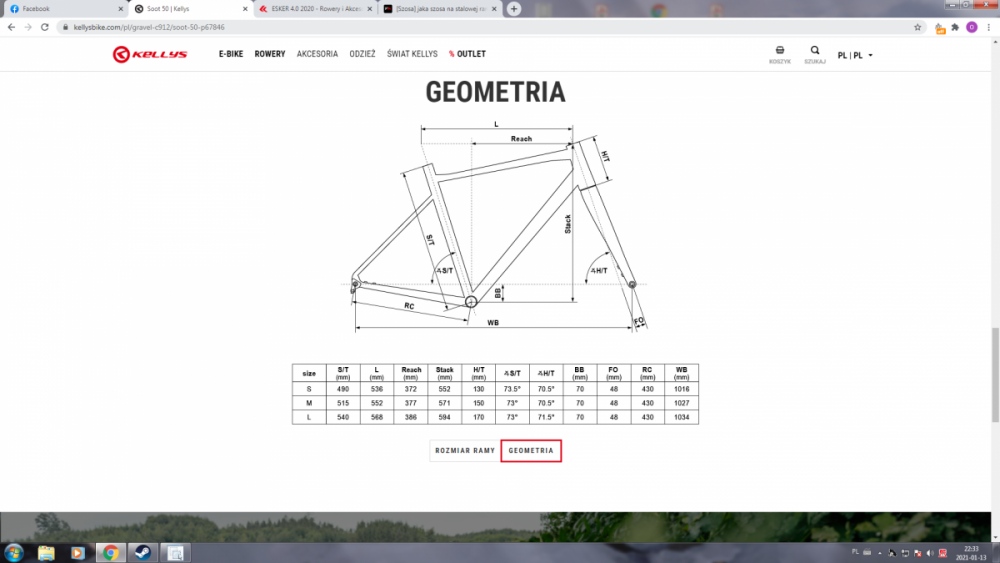Viewport: 1000px width, 563px height.
Task: Open the ODZIEŻ menu
Action: coord(362,54)
